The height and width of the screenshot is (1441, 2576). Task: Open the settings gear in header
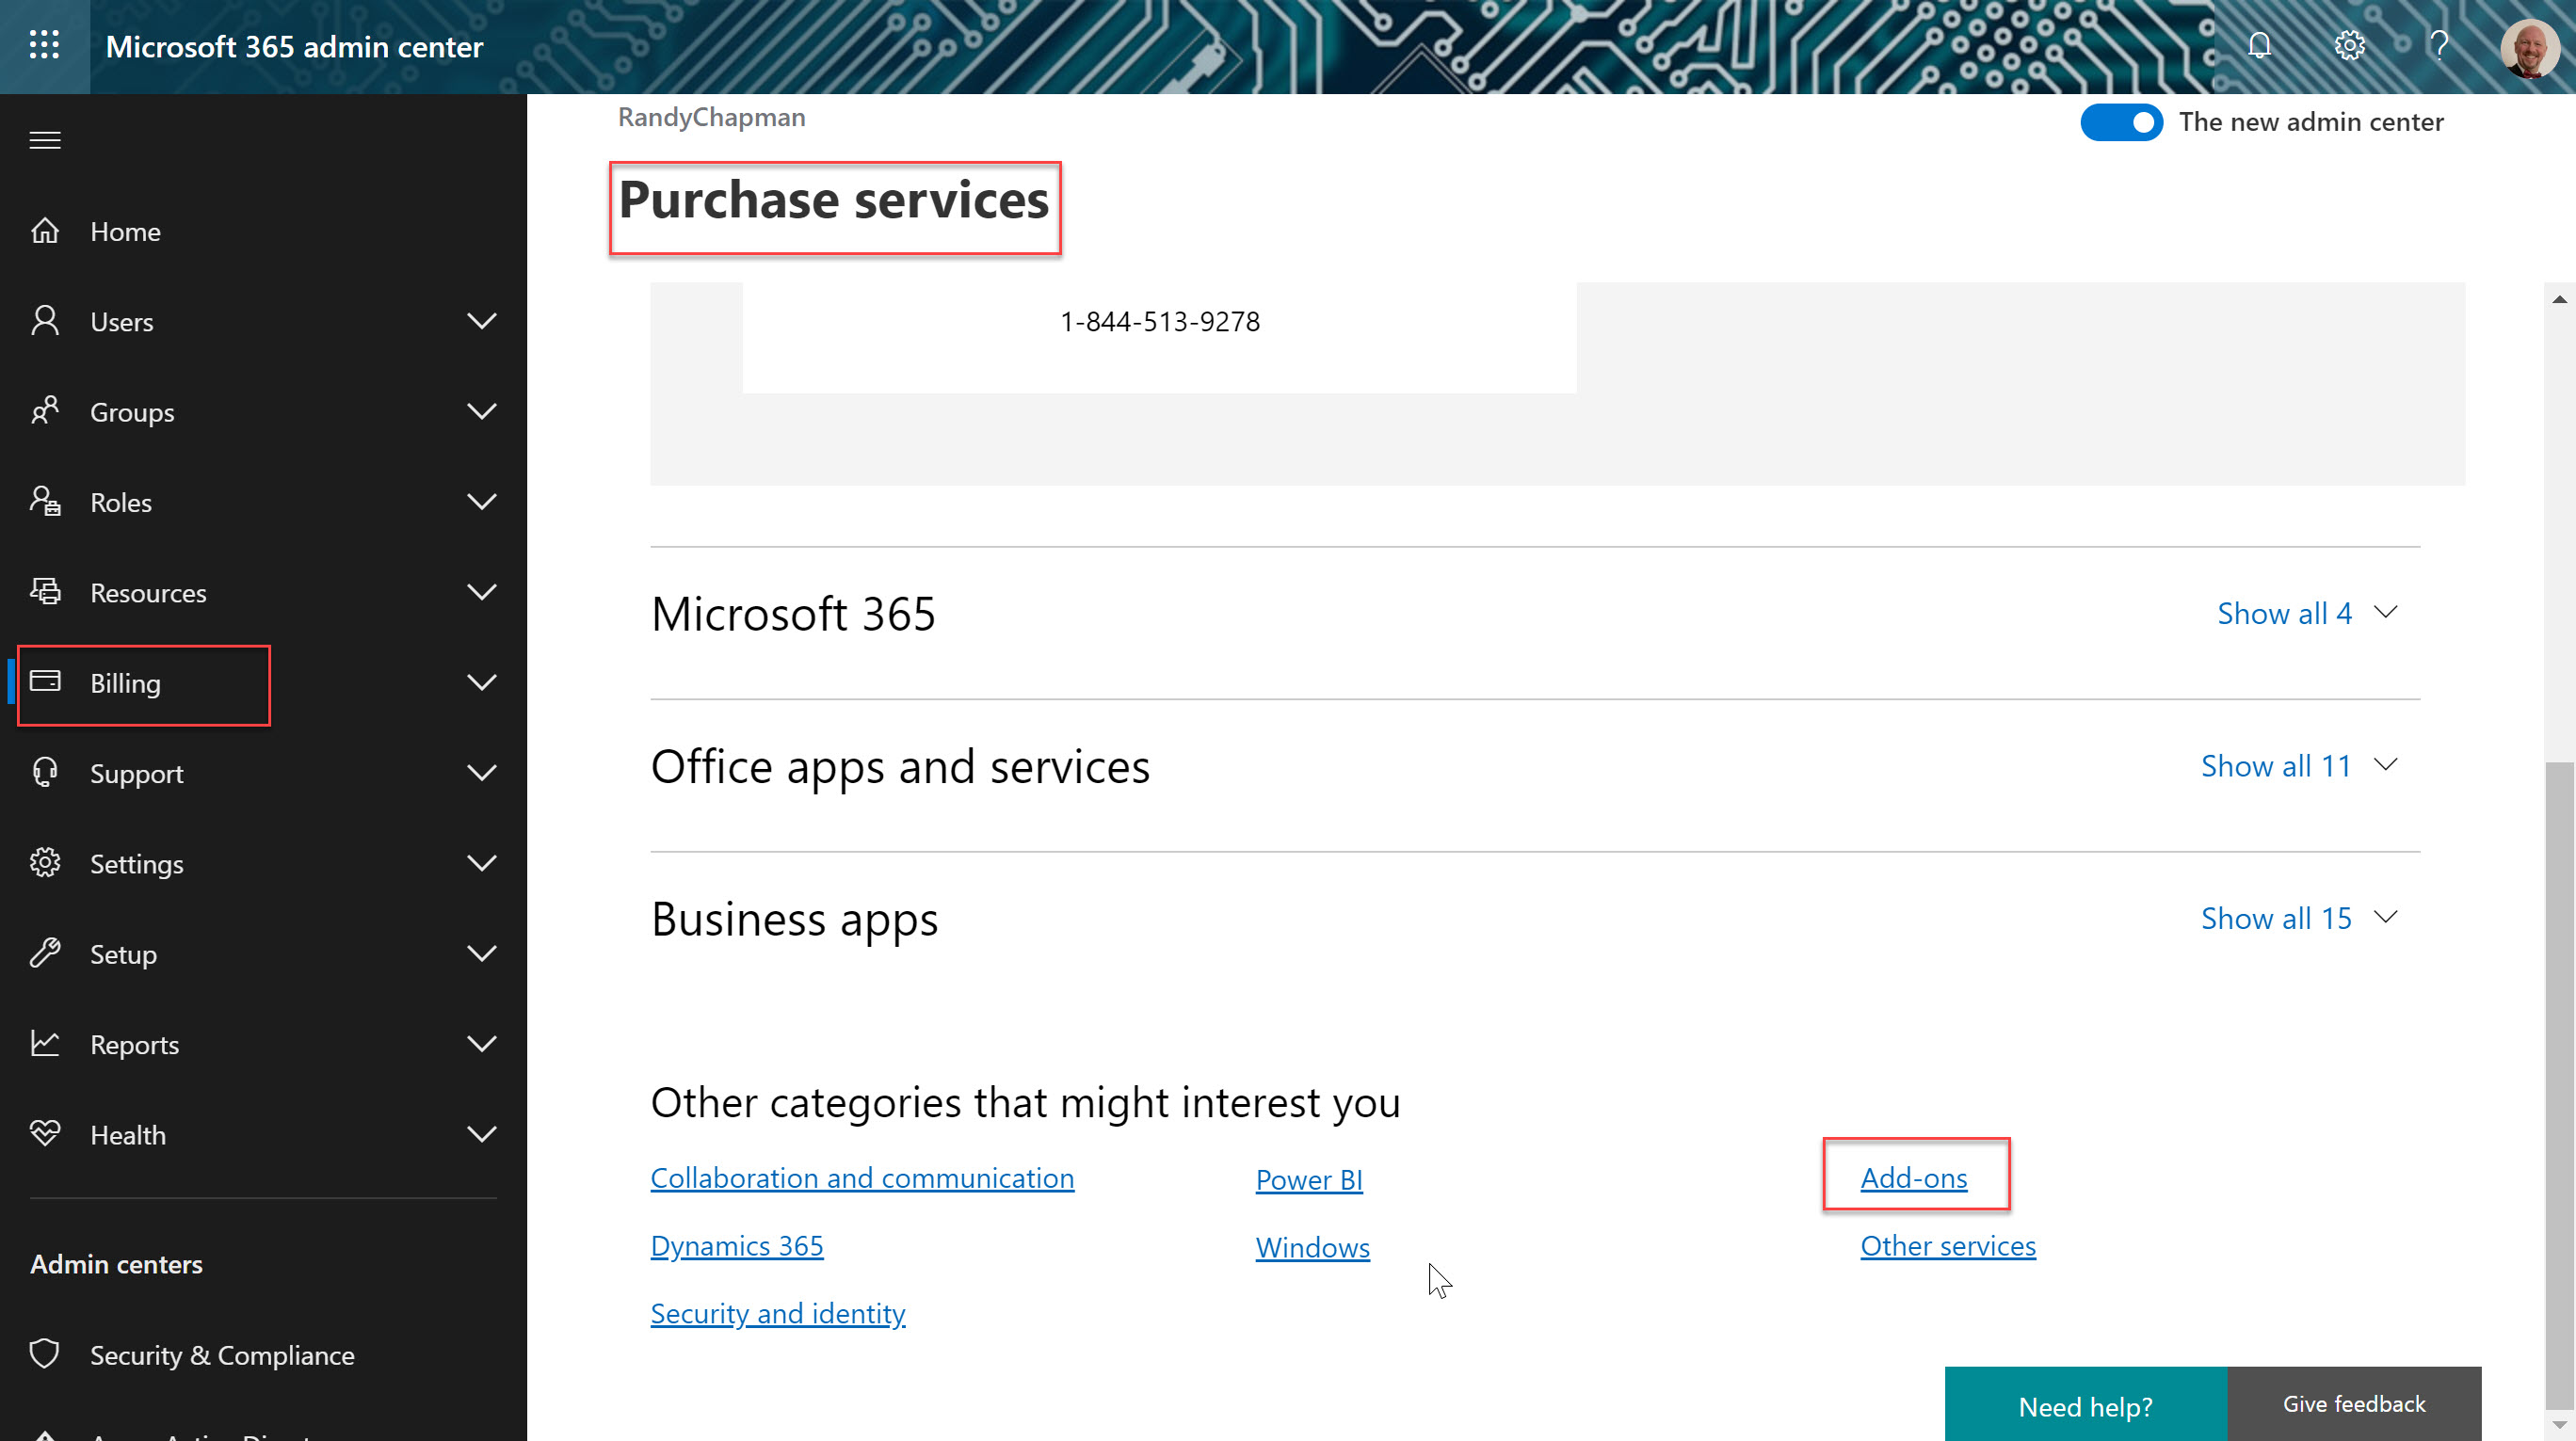(x=2349, y=46)
